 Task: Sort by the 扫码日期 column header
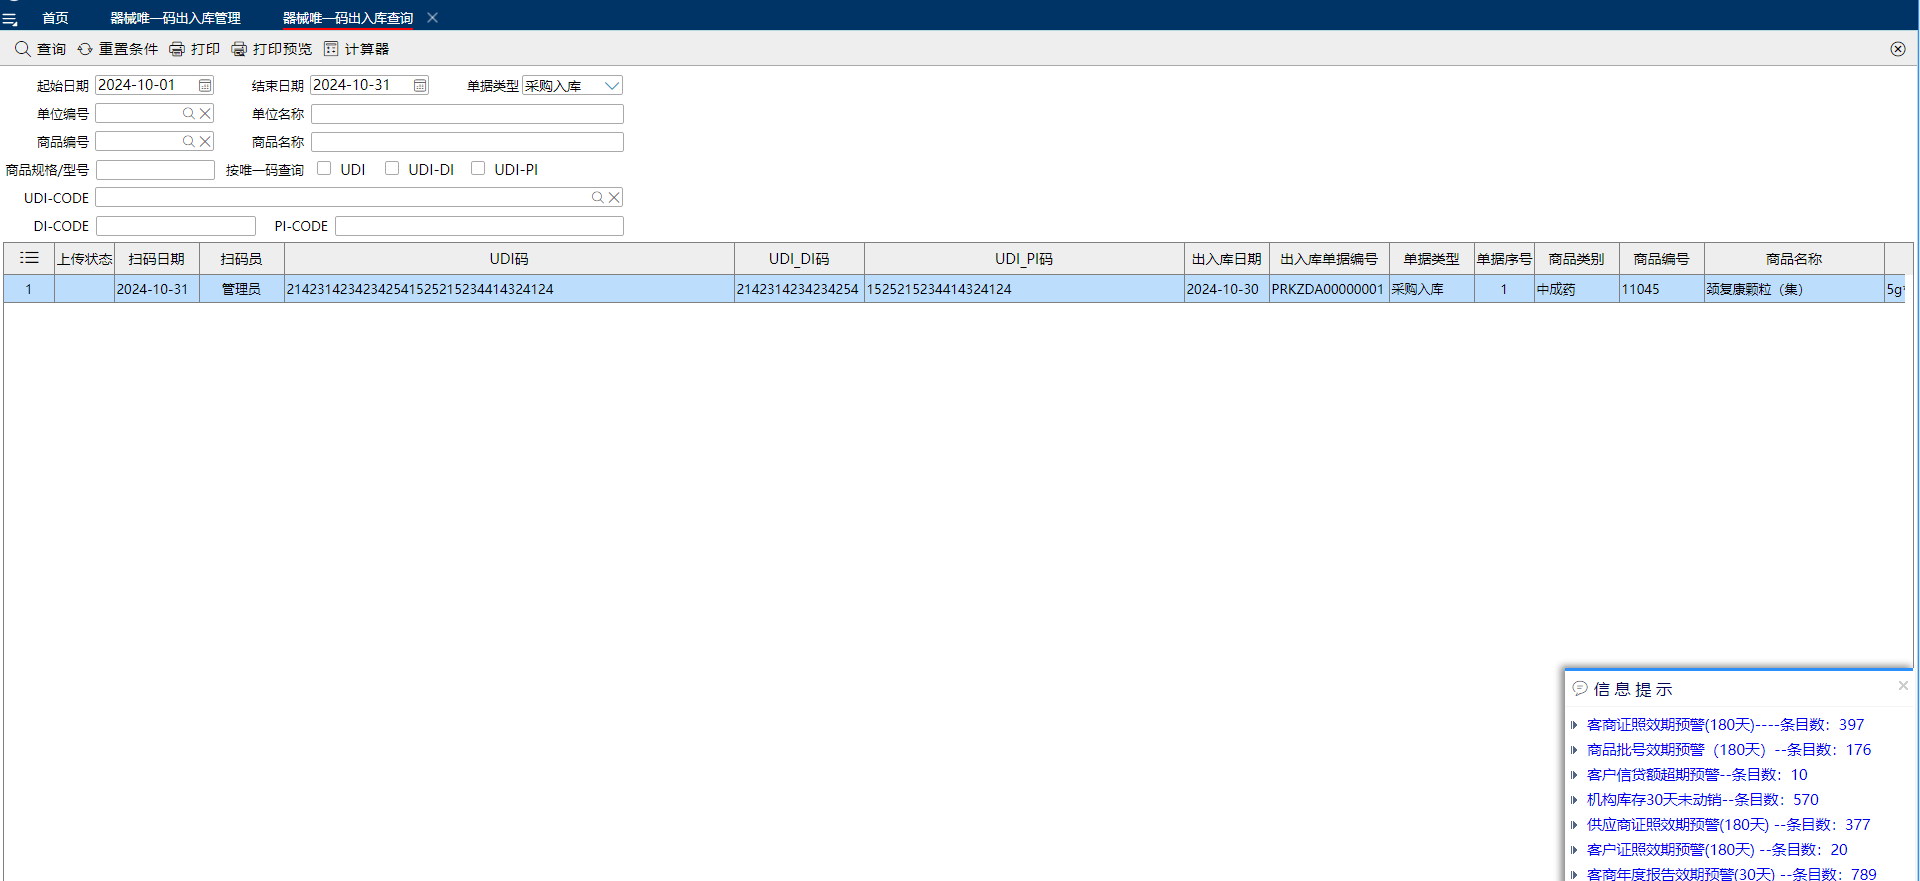click(157, 258)
